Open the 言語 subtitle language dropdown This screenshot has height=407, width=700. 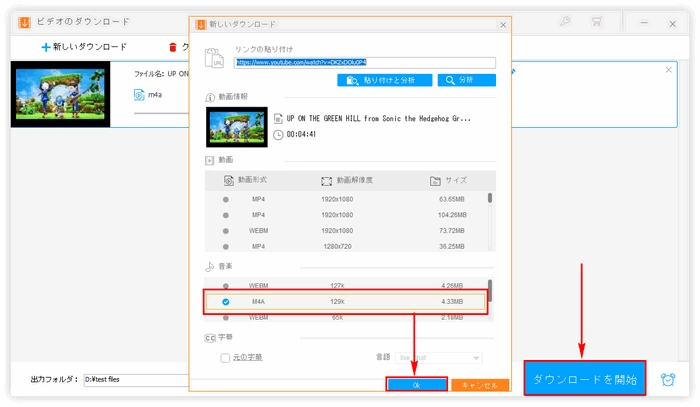coord(442,357)
